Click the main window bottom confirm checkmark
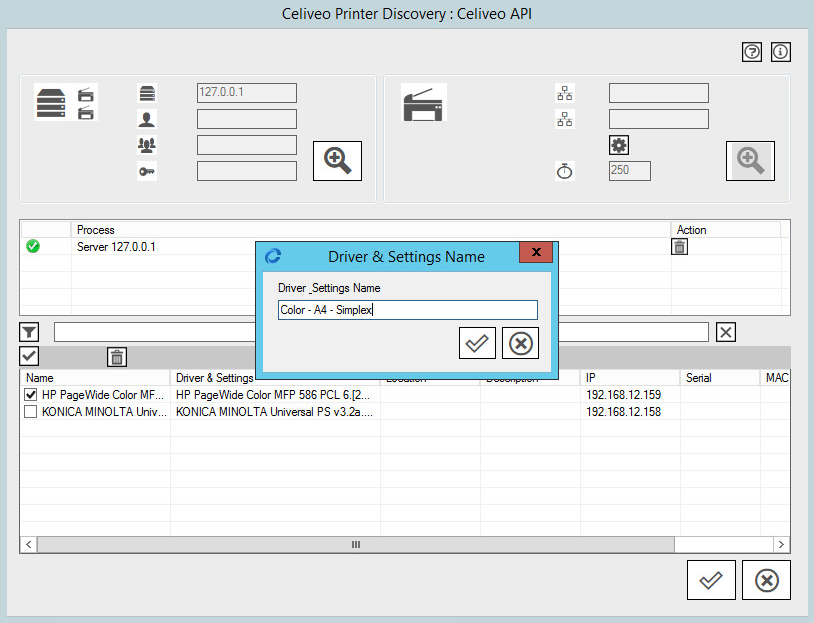This screenshot has height=623, width=814. (x=711, y=581)
